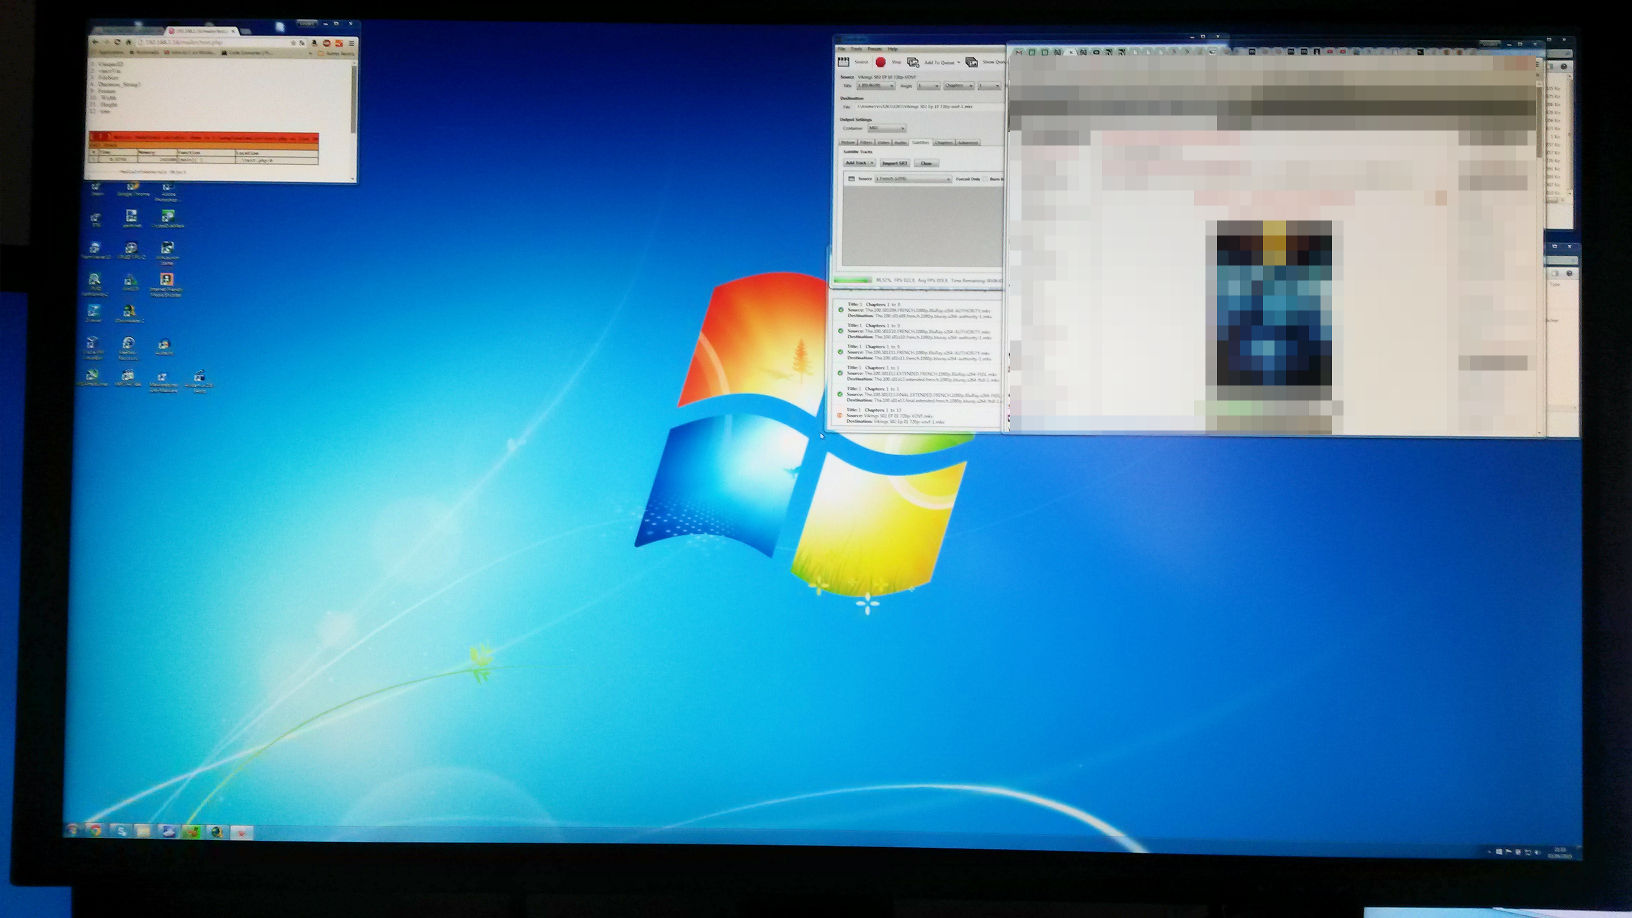Click the Windows Start button

click(72, 830)
